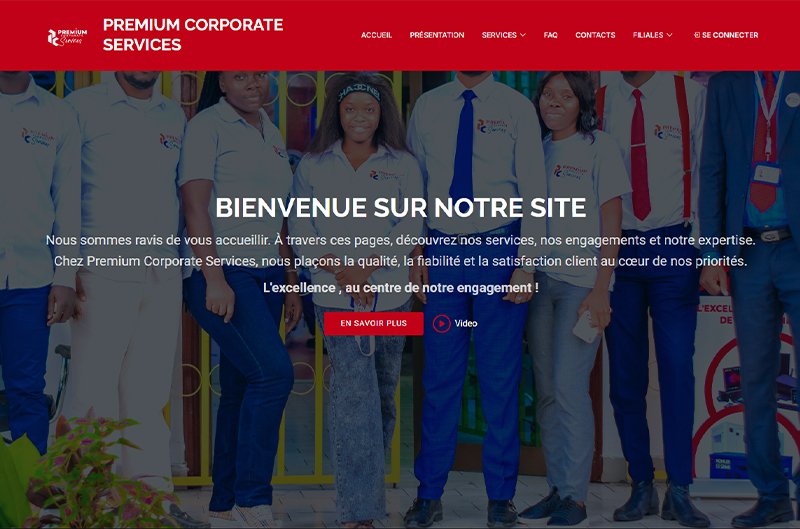800x529 pixels.
Task: Click the red EN SAVOIR PLUS button
Action: [373, 323]
